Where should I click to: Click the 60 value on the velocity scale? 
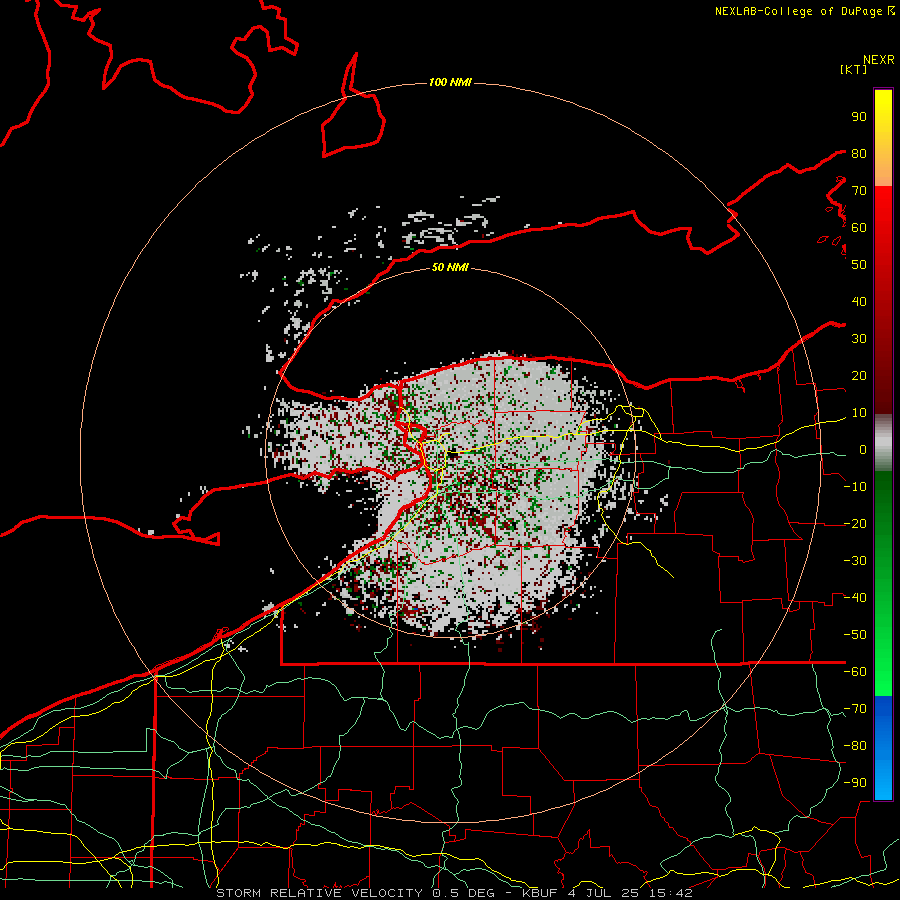859,228
